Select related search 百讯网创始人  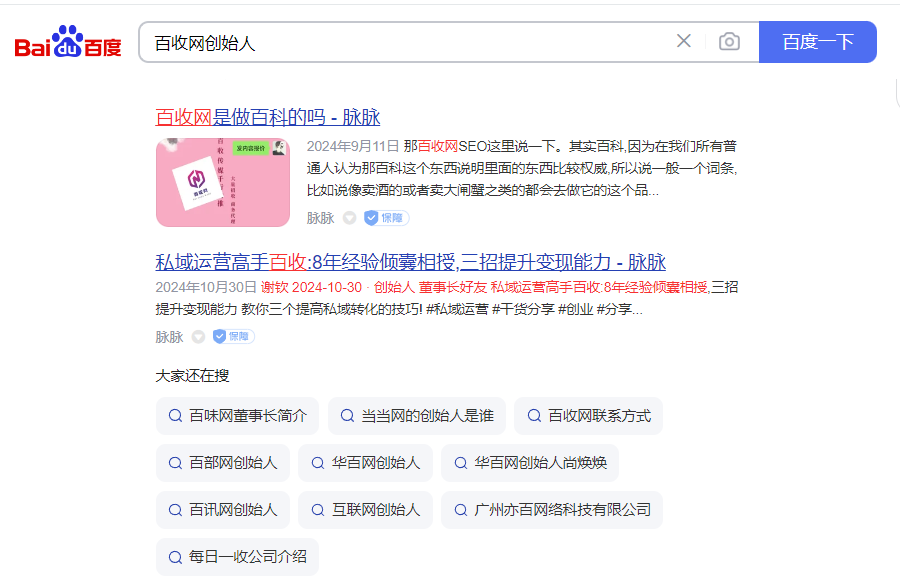click(223, 510)
